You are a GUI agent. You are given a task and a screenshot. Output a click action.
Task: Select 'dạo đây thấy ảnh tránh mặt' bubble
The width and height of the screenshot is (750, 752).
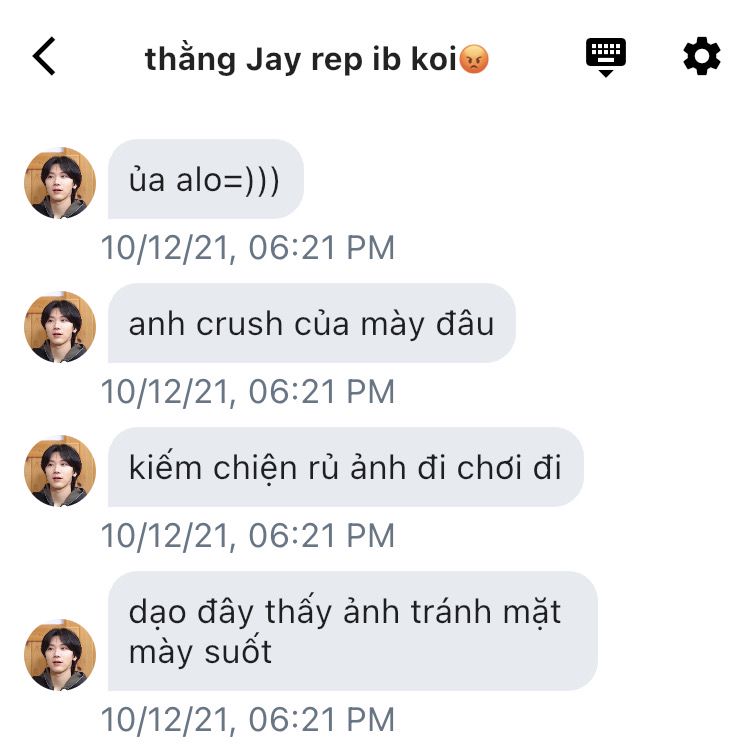[x=353, y=631]
